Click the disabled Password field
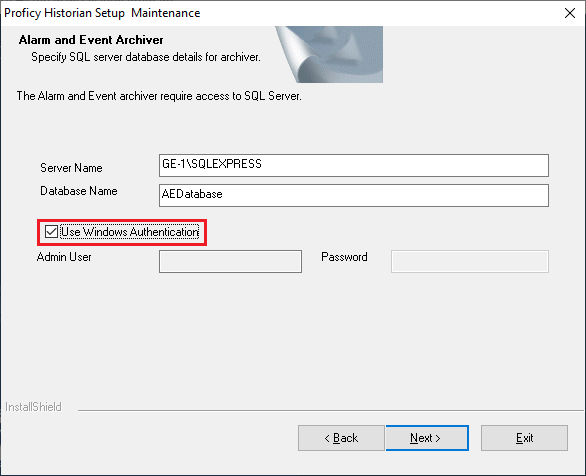This screenshot has width=586, height=476. tap(470, 261)
